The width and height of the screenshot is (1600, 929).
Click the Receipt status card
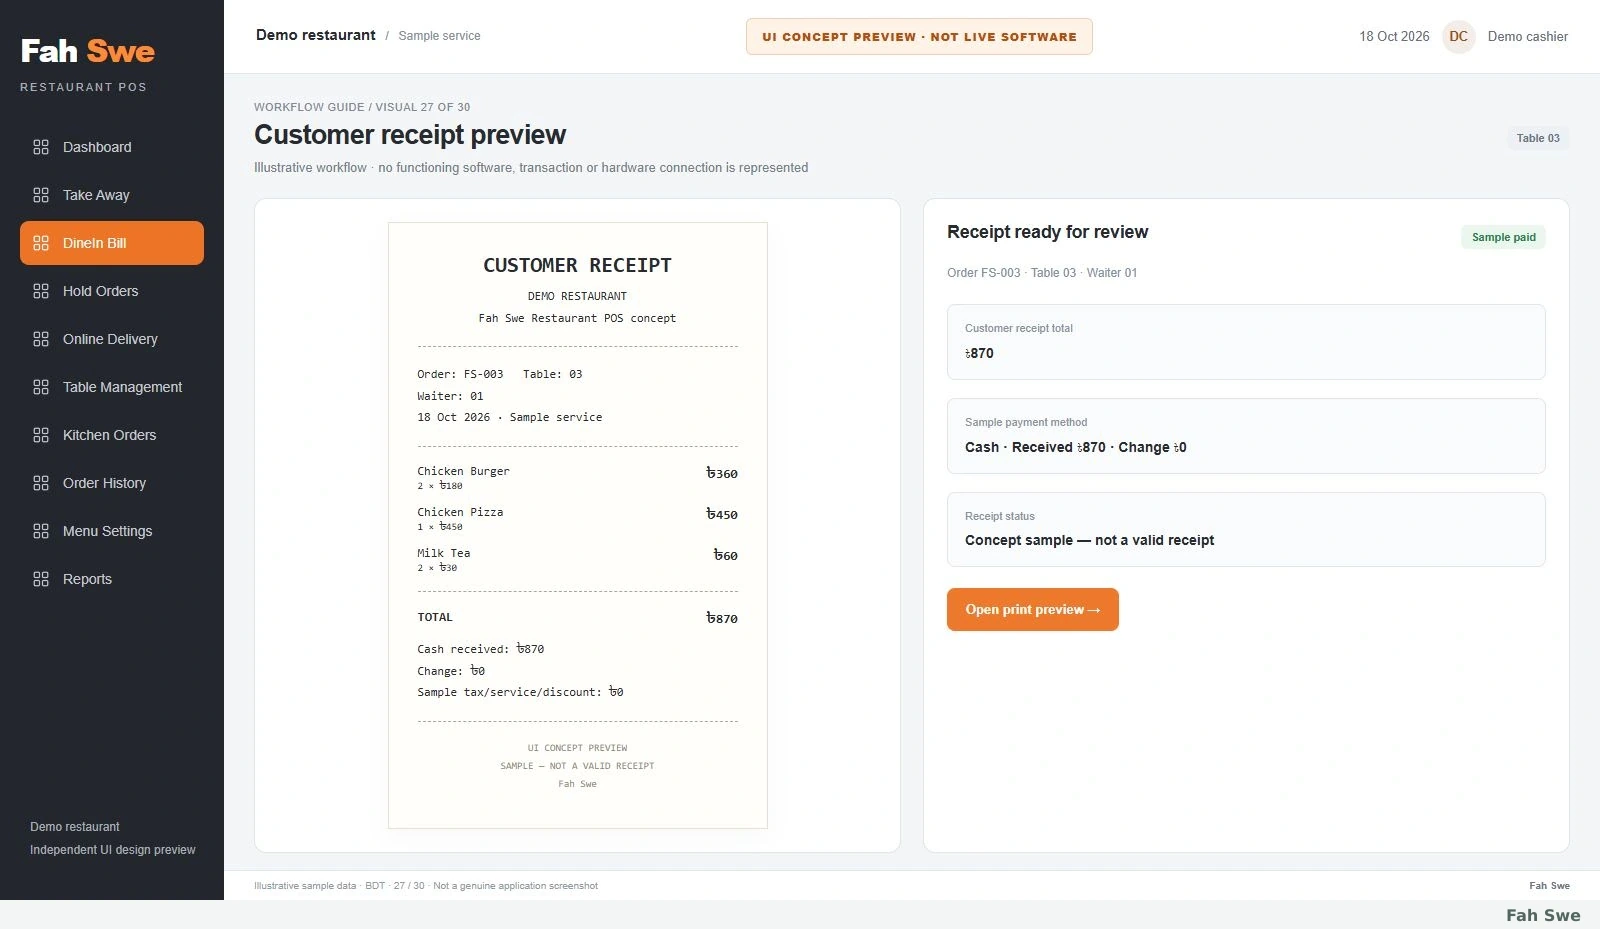click(1246, 529)
